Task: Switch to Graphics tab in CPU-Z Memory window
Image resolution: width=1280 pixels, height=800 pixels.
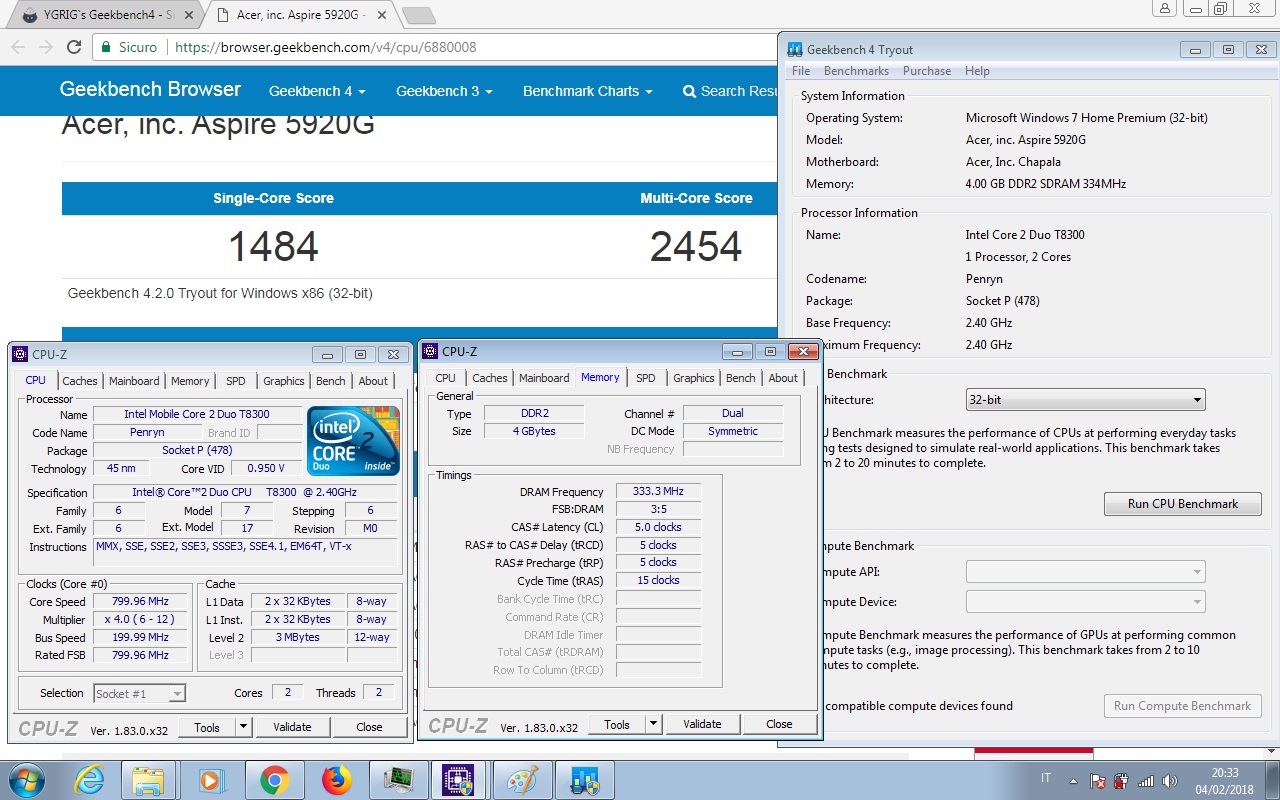Action: pyautogui.click(x=694, y=378)
